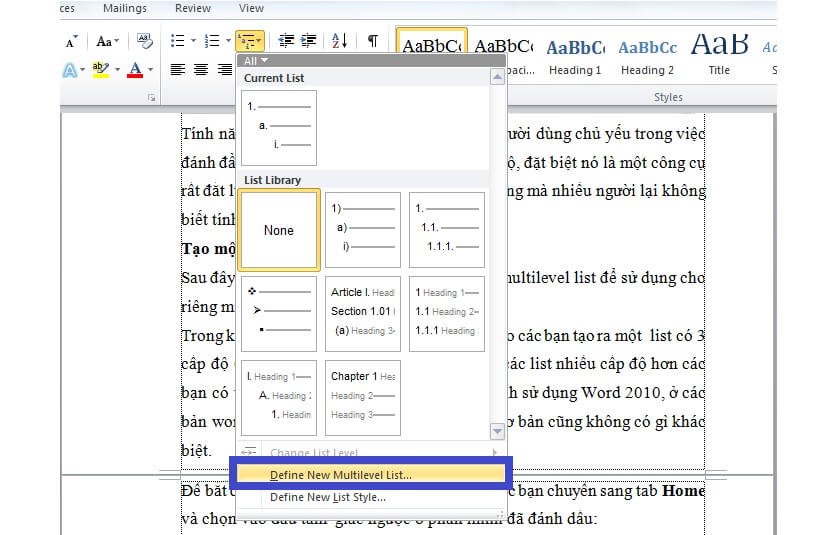Select the Current List 1. a. i. thumbnail
This screenshot has height=535, width=819.
coord(279,128)
